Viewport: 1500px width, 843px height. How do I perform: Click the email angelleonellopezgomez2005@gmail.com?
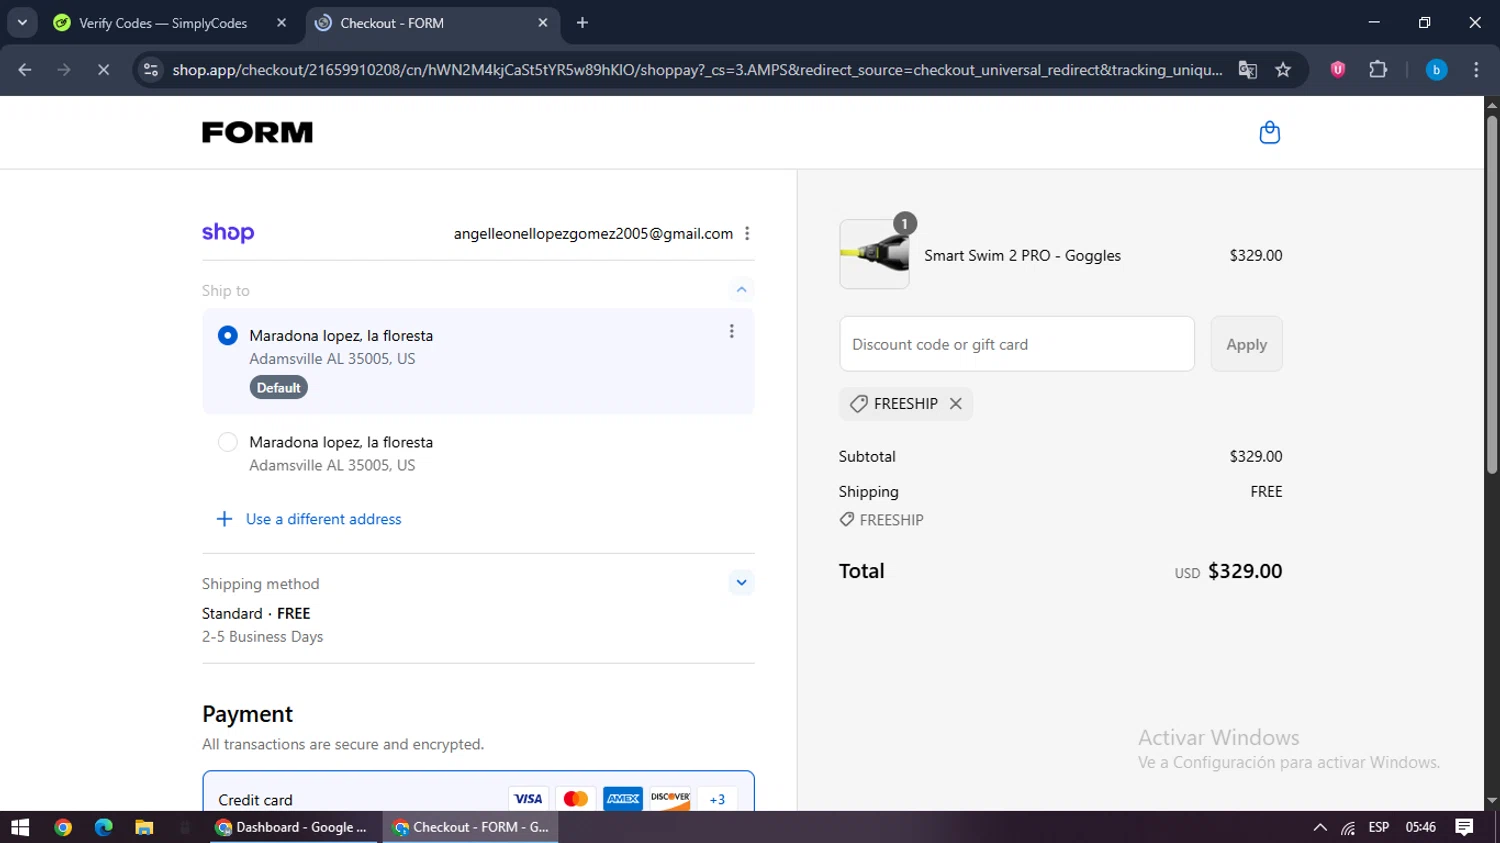click(593, 233)
